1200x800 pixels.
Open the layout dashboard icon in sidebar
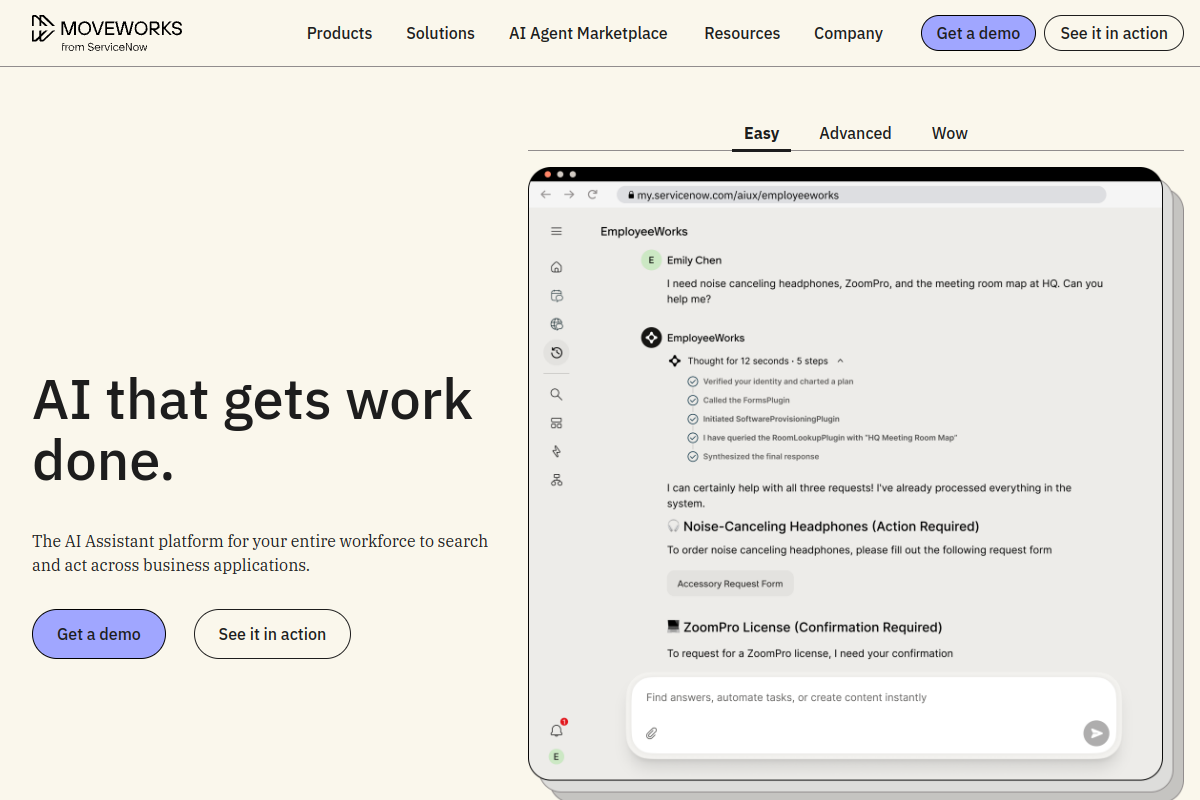[557, 423]
